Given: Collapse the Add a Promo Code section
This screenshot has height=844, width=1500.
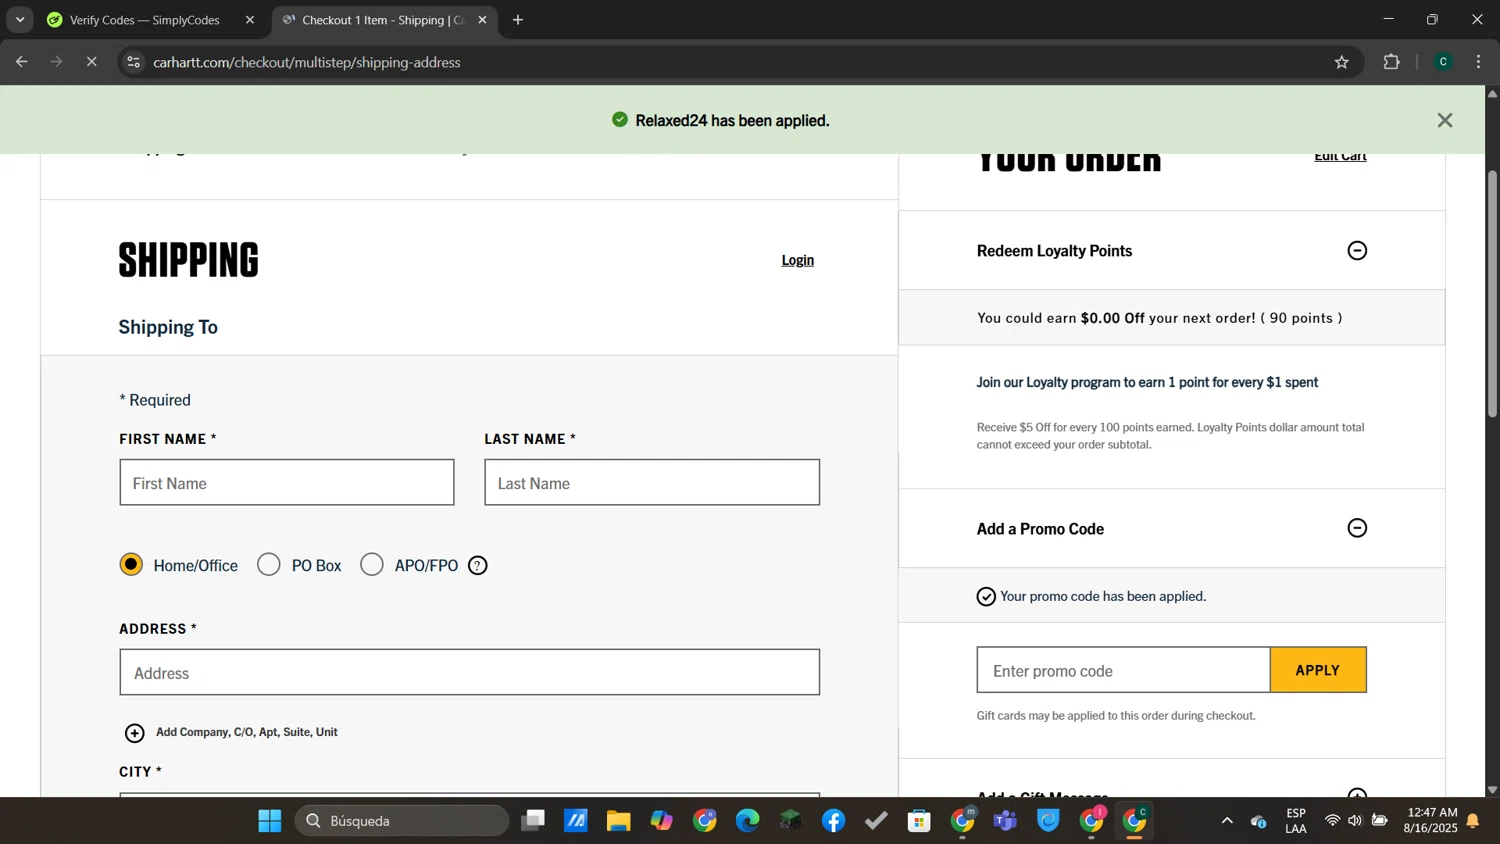Looking at the screenshot, I should point(1357,528).
